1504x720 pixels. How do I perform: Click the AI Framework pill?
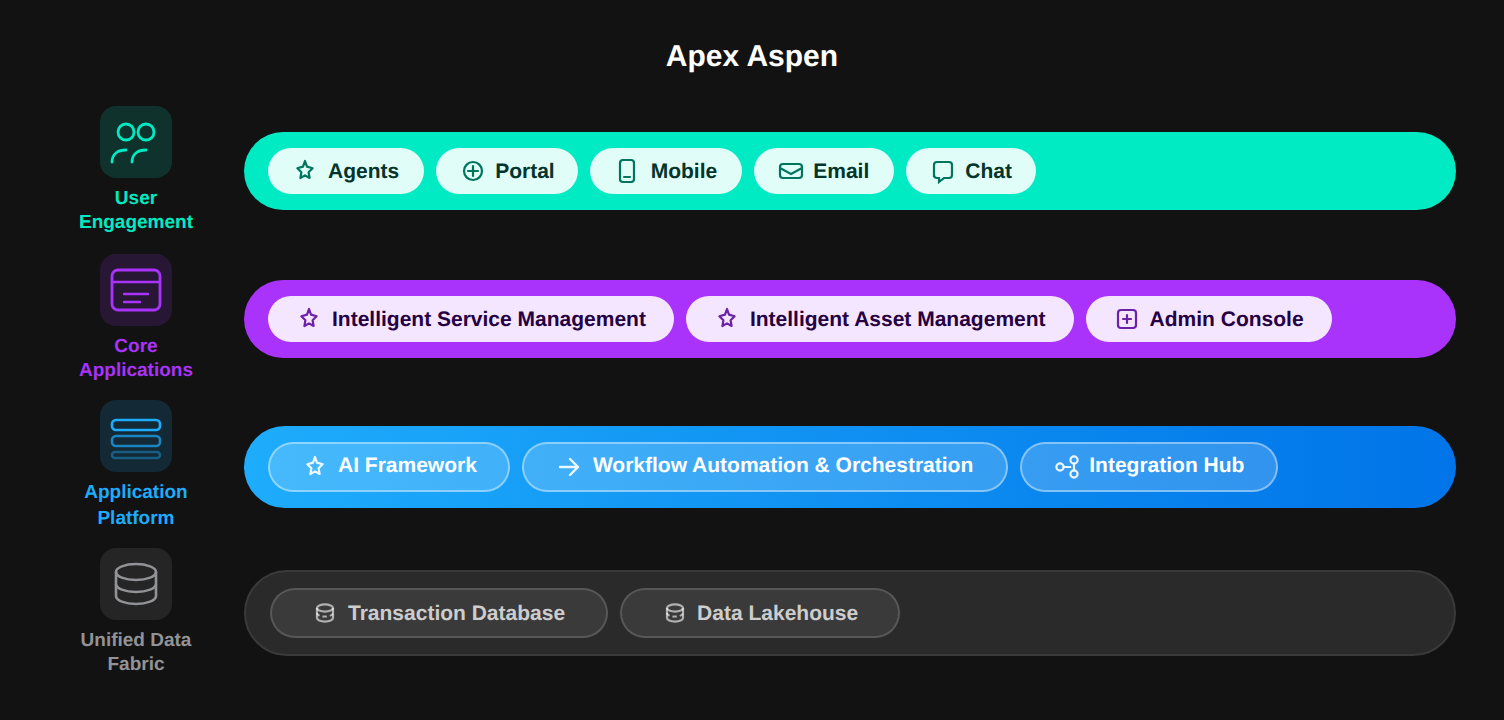click(388, 465)
